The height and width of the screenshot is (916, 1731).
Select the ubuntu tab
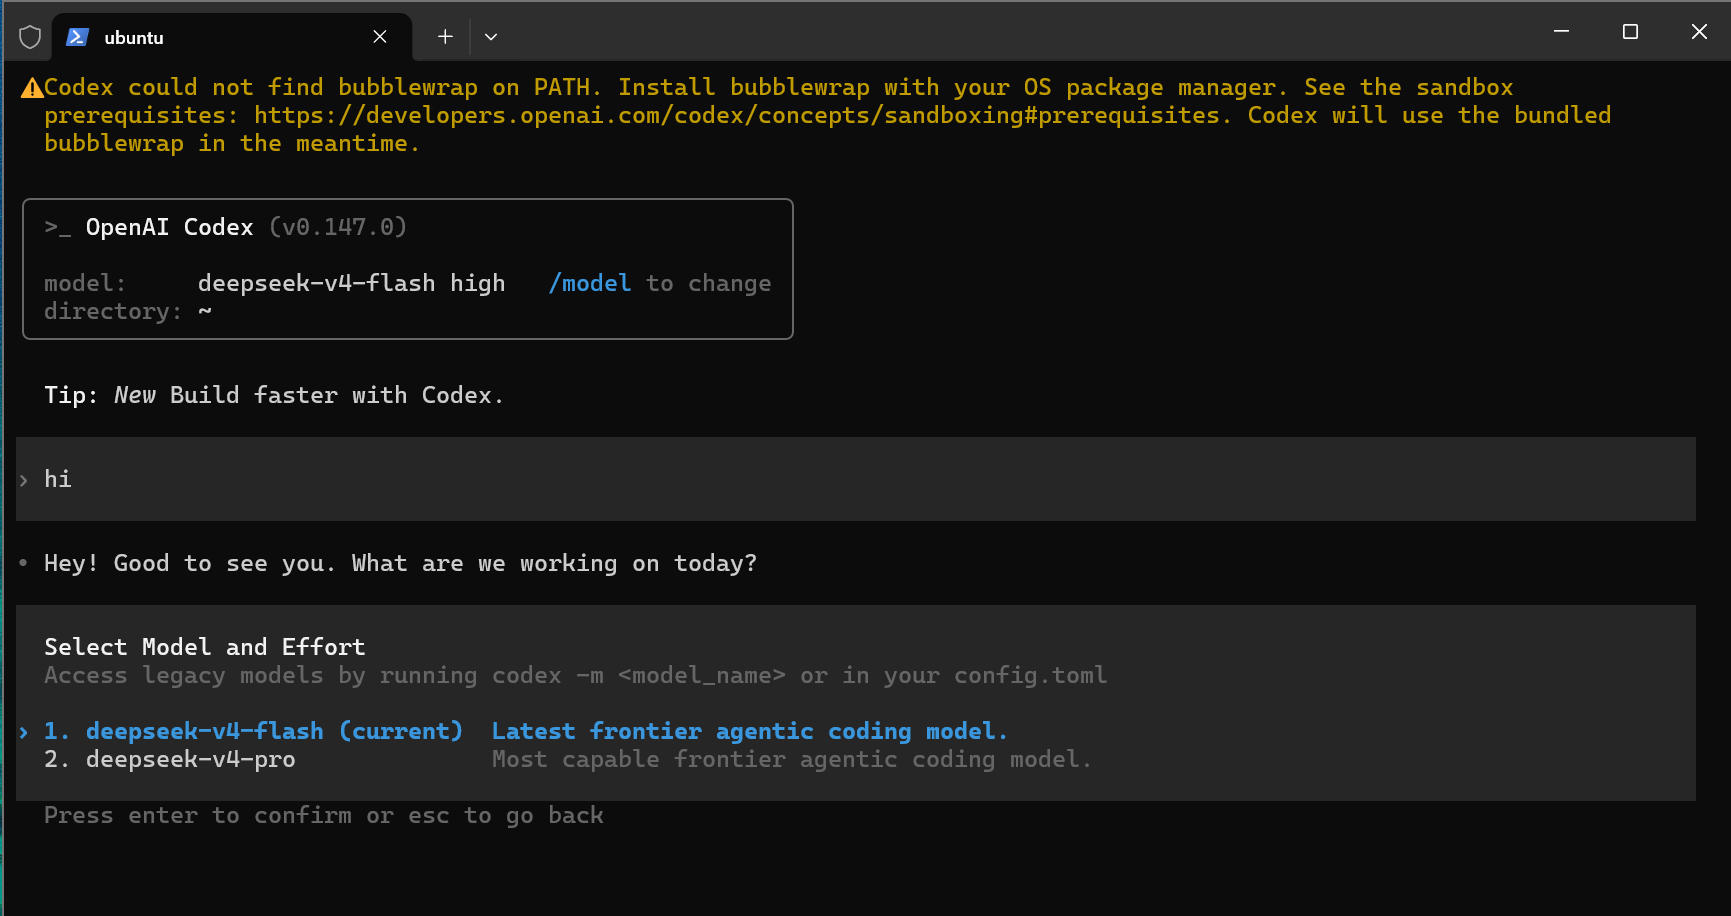pos(232,37)
